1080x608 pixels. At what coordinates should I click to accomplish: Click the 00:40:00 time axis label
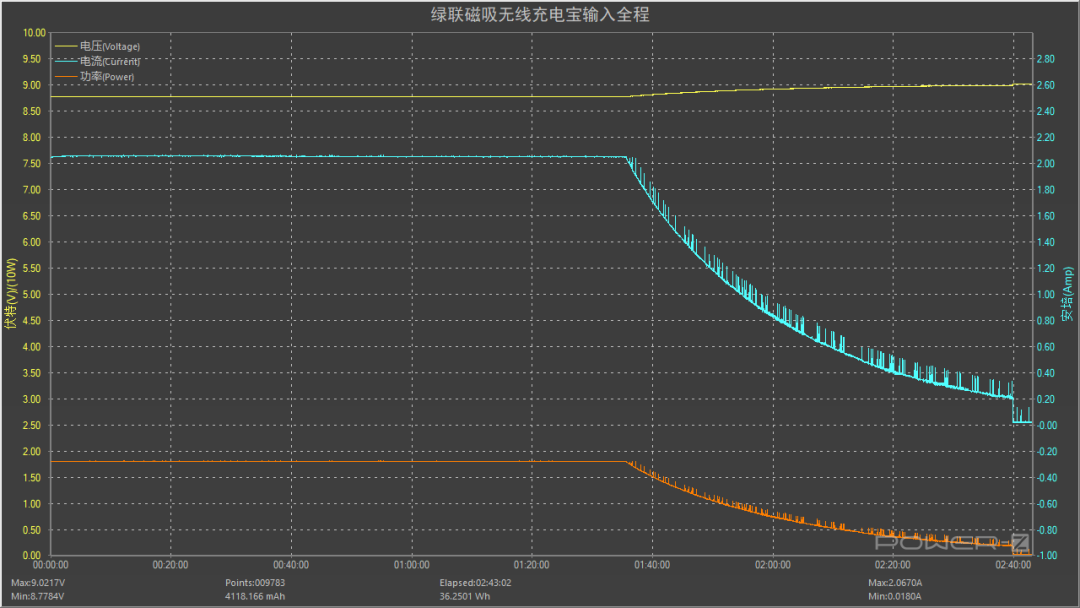[x=291, y=565]
